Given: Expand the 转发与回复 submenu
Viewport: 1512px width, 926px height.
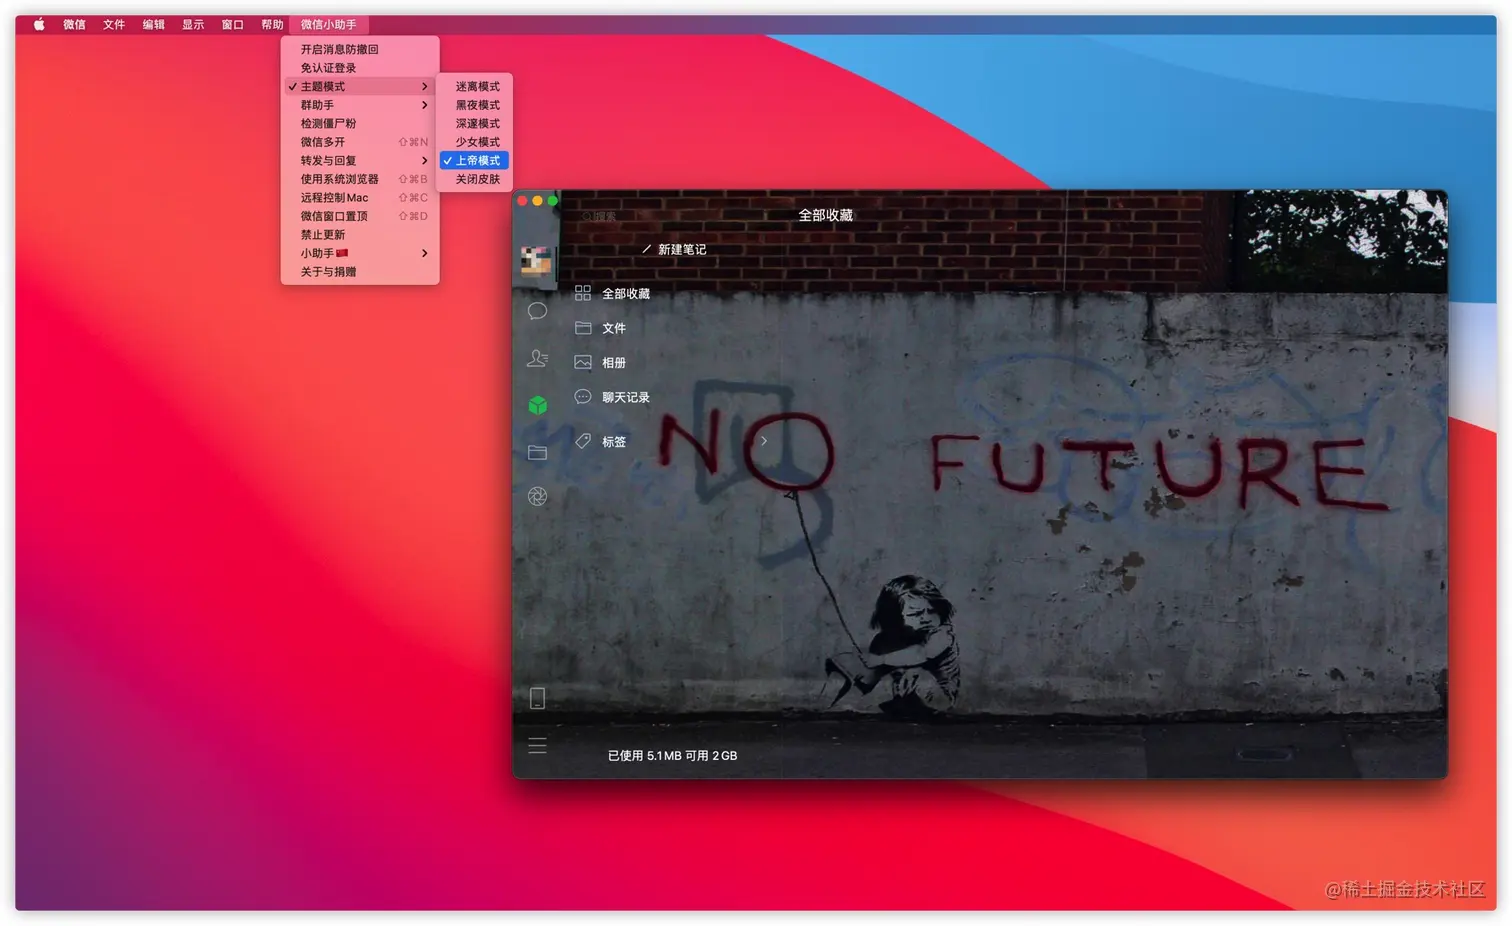Looking at the screenshot, I should (x=360, y=160).
